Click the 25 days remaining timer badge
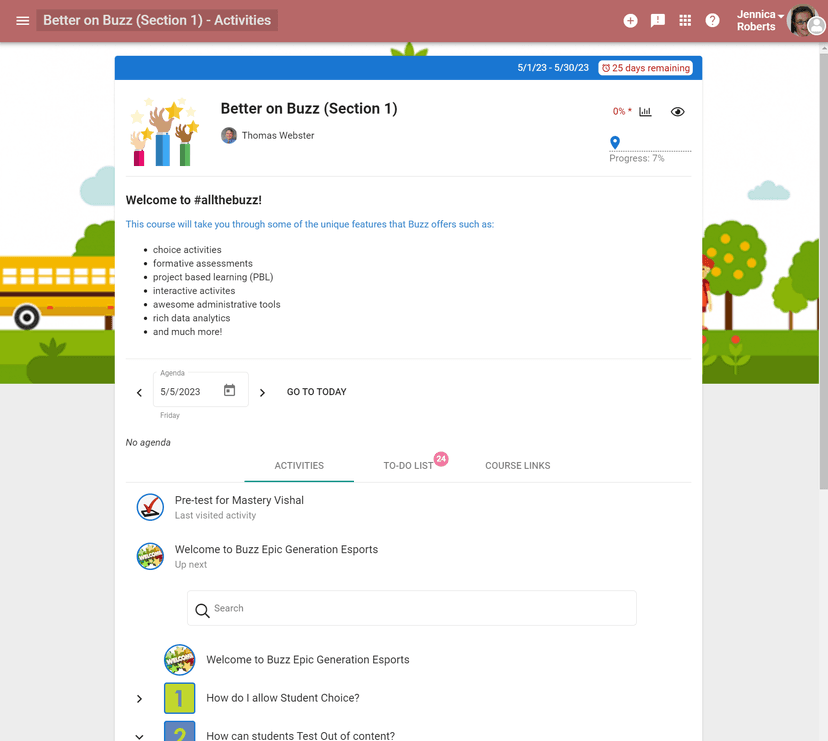The image size is (828, 741). click(646, 68)
